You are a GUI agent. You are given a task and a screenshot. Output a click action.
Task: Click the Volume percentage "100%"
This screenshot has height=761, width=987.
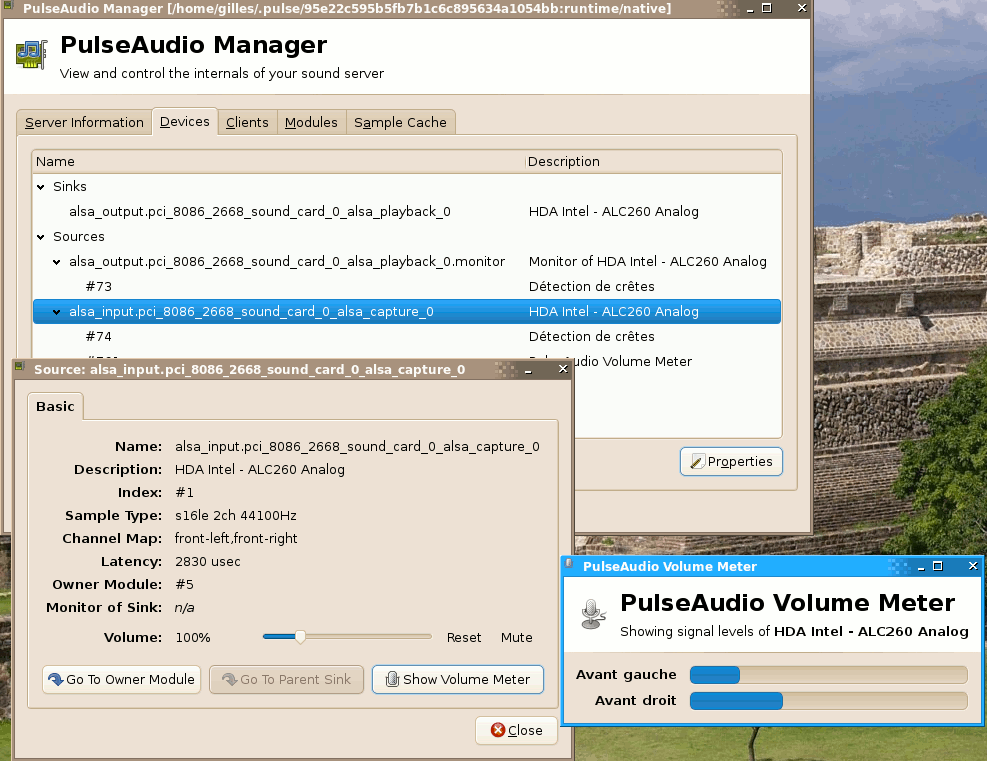click(x=193, y=638)
